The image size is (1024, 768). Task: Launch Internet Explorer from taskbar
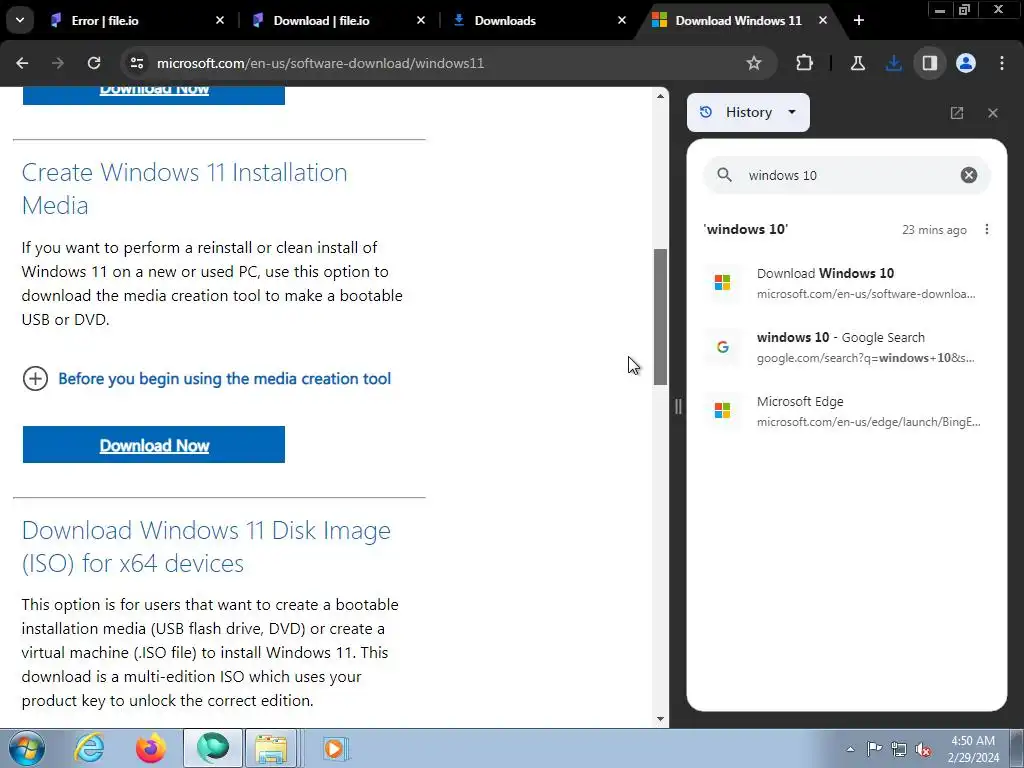pyautogui.click(x=89, y=748)
